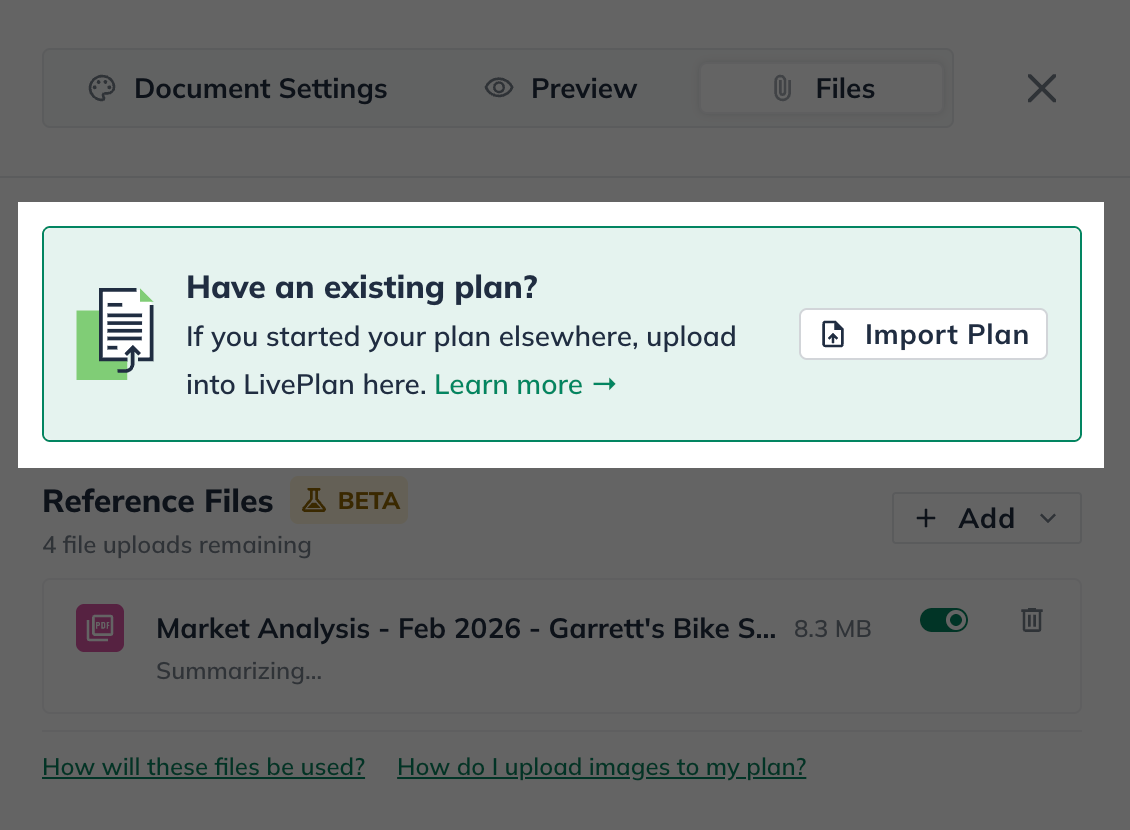Click the BETA flask badge

coord(350,500)
